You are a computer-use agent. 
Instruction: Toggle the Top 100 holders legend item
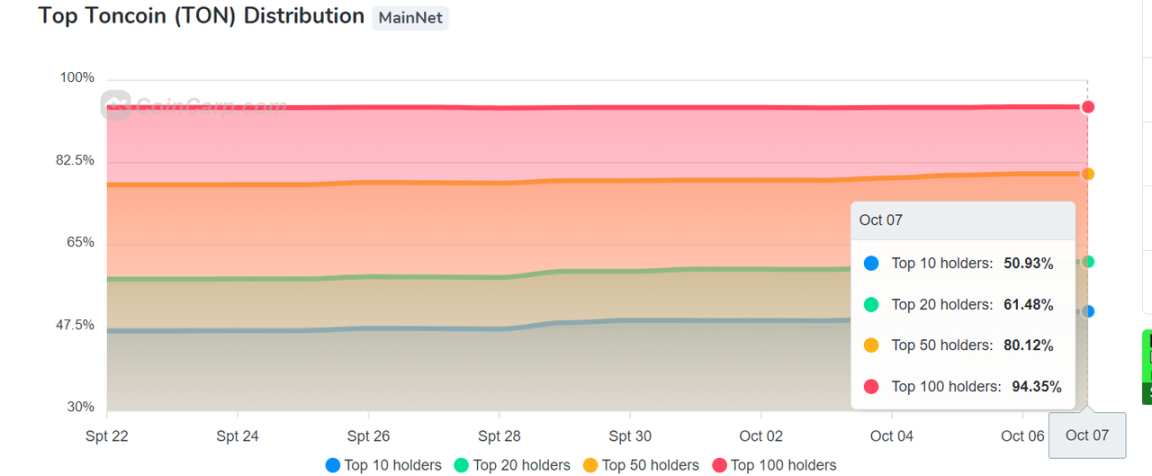(x=773, y=465)
